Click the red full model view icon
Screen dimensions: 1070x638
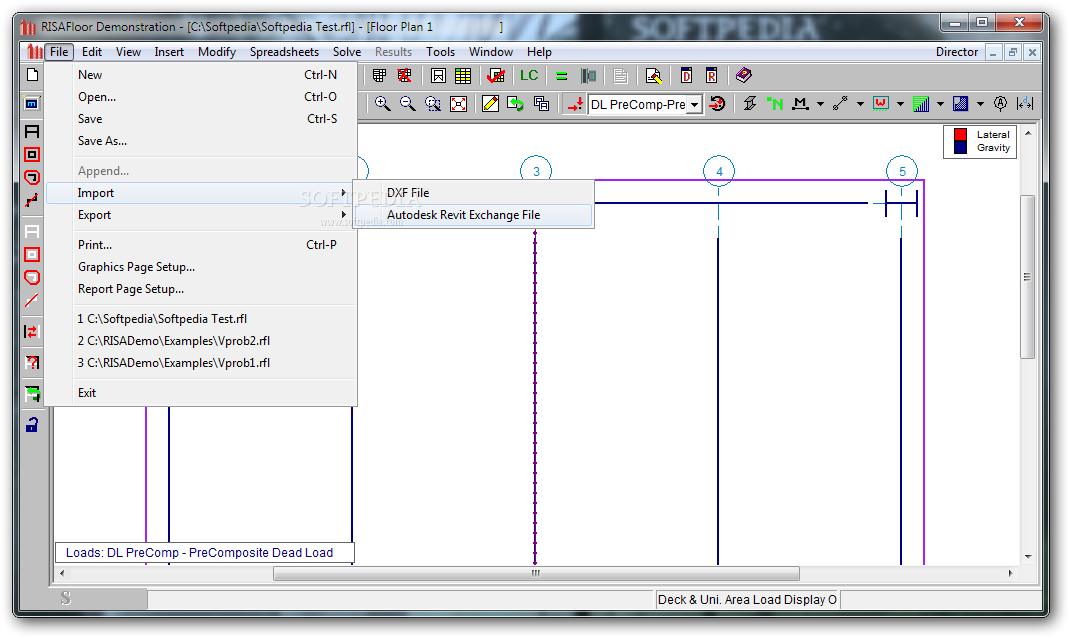459,104
